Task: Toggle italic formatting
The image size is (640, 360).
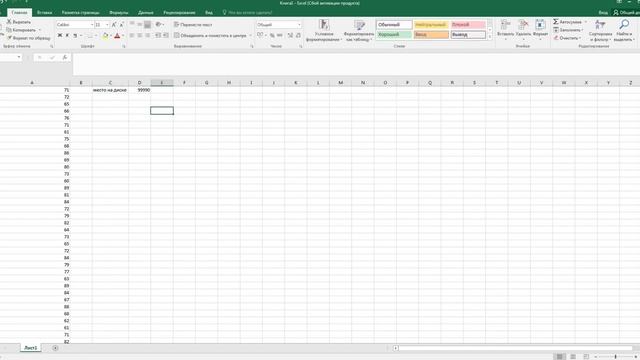Action: click(67, 36)
